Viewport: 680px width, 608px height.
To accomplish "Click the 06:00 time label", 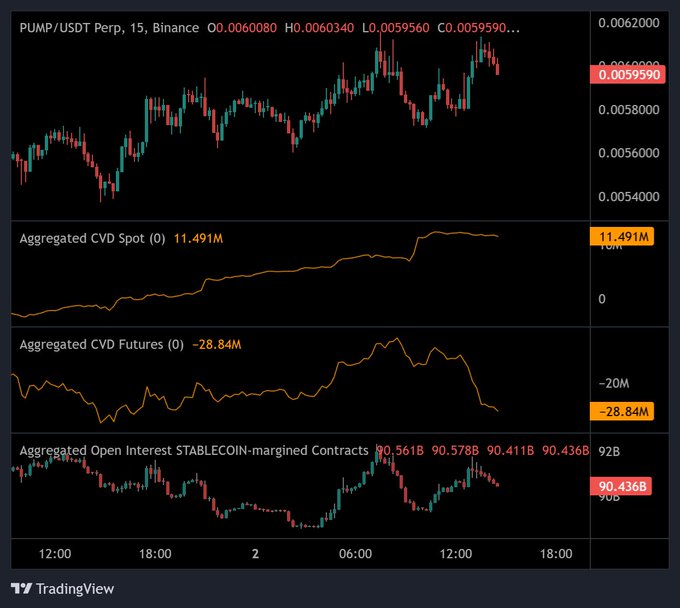I will (356, 554).
